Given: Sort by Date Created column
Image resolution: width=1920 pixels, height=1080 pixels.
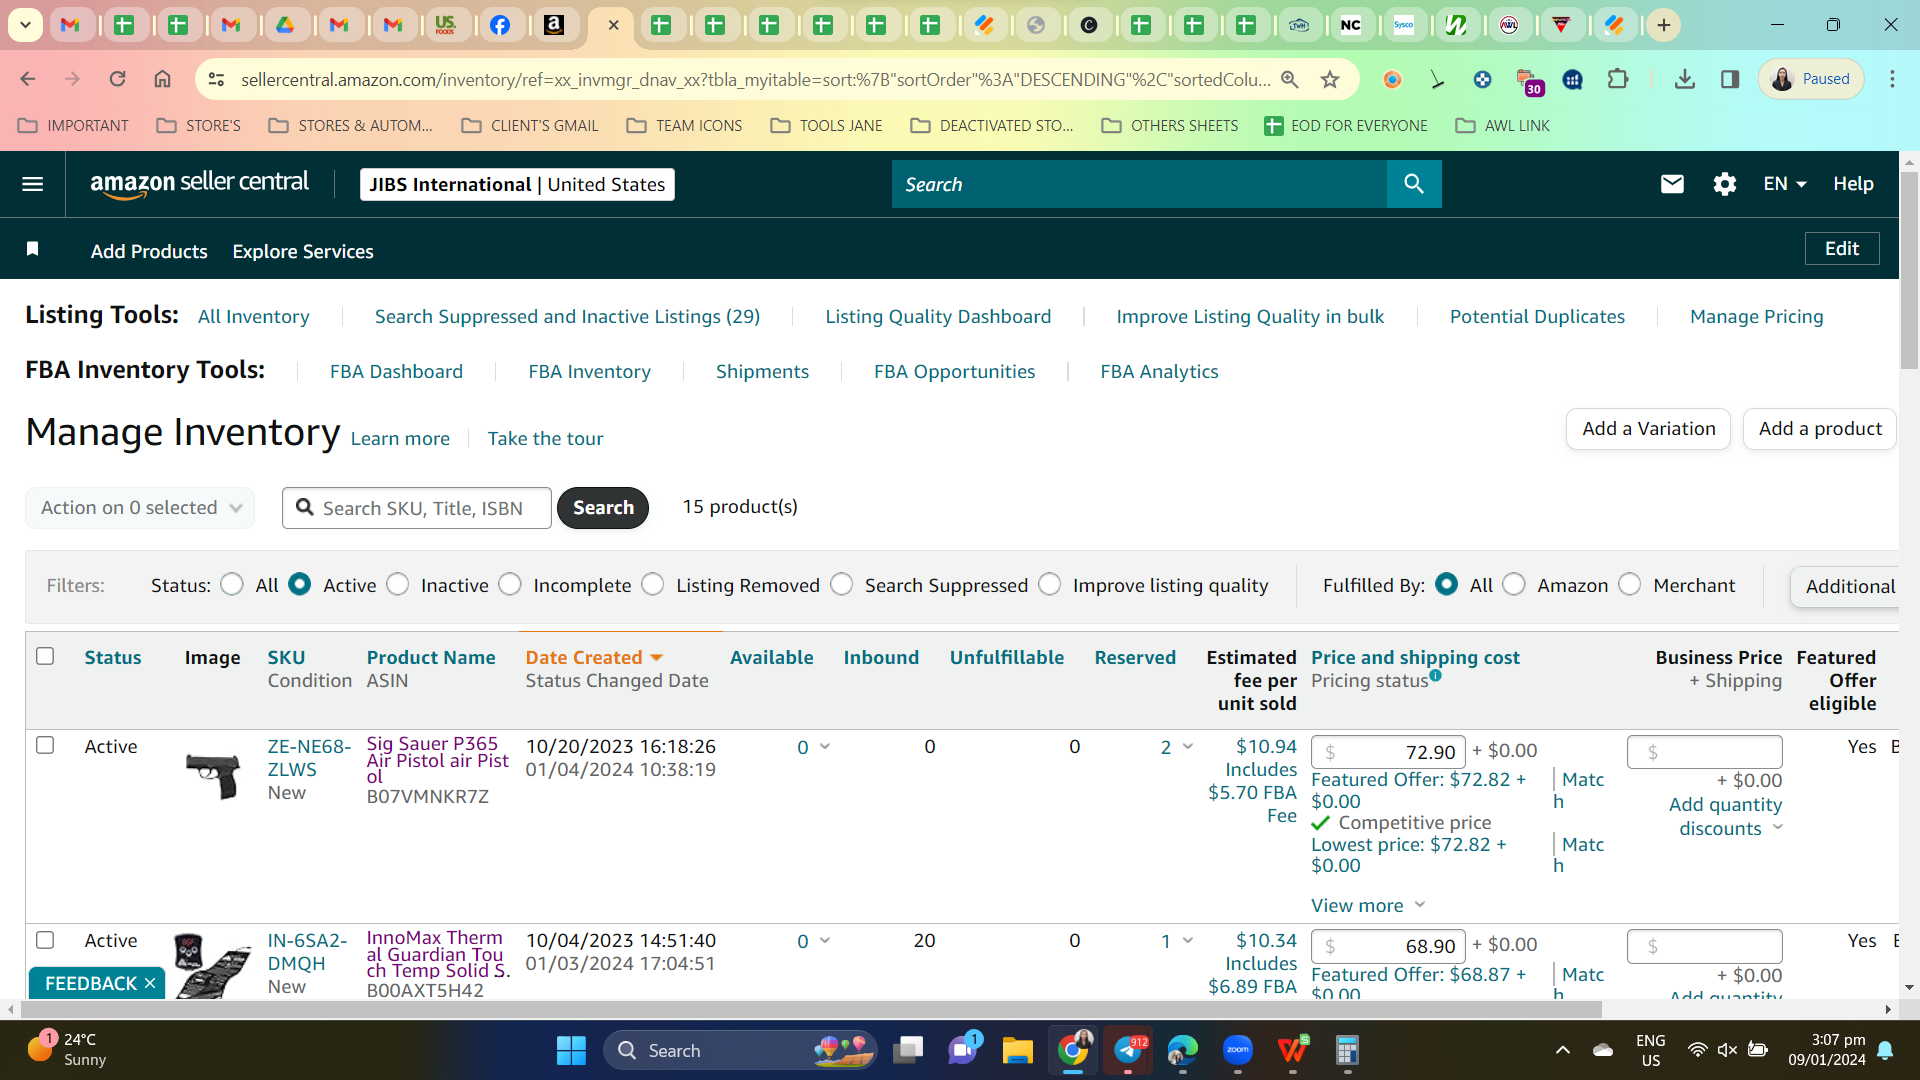Looking at the screenshot, I should [594, 657].
